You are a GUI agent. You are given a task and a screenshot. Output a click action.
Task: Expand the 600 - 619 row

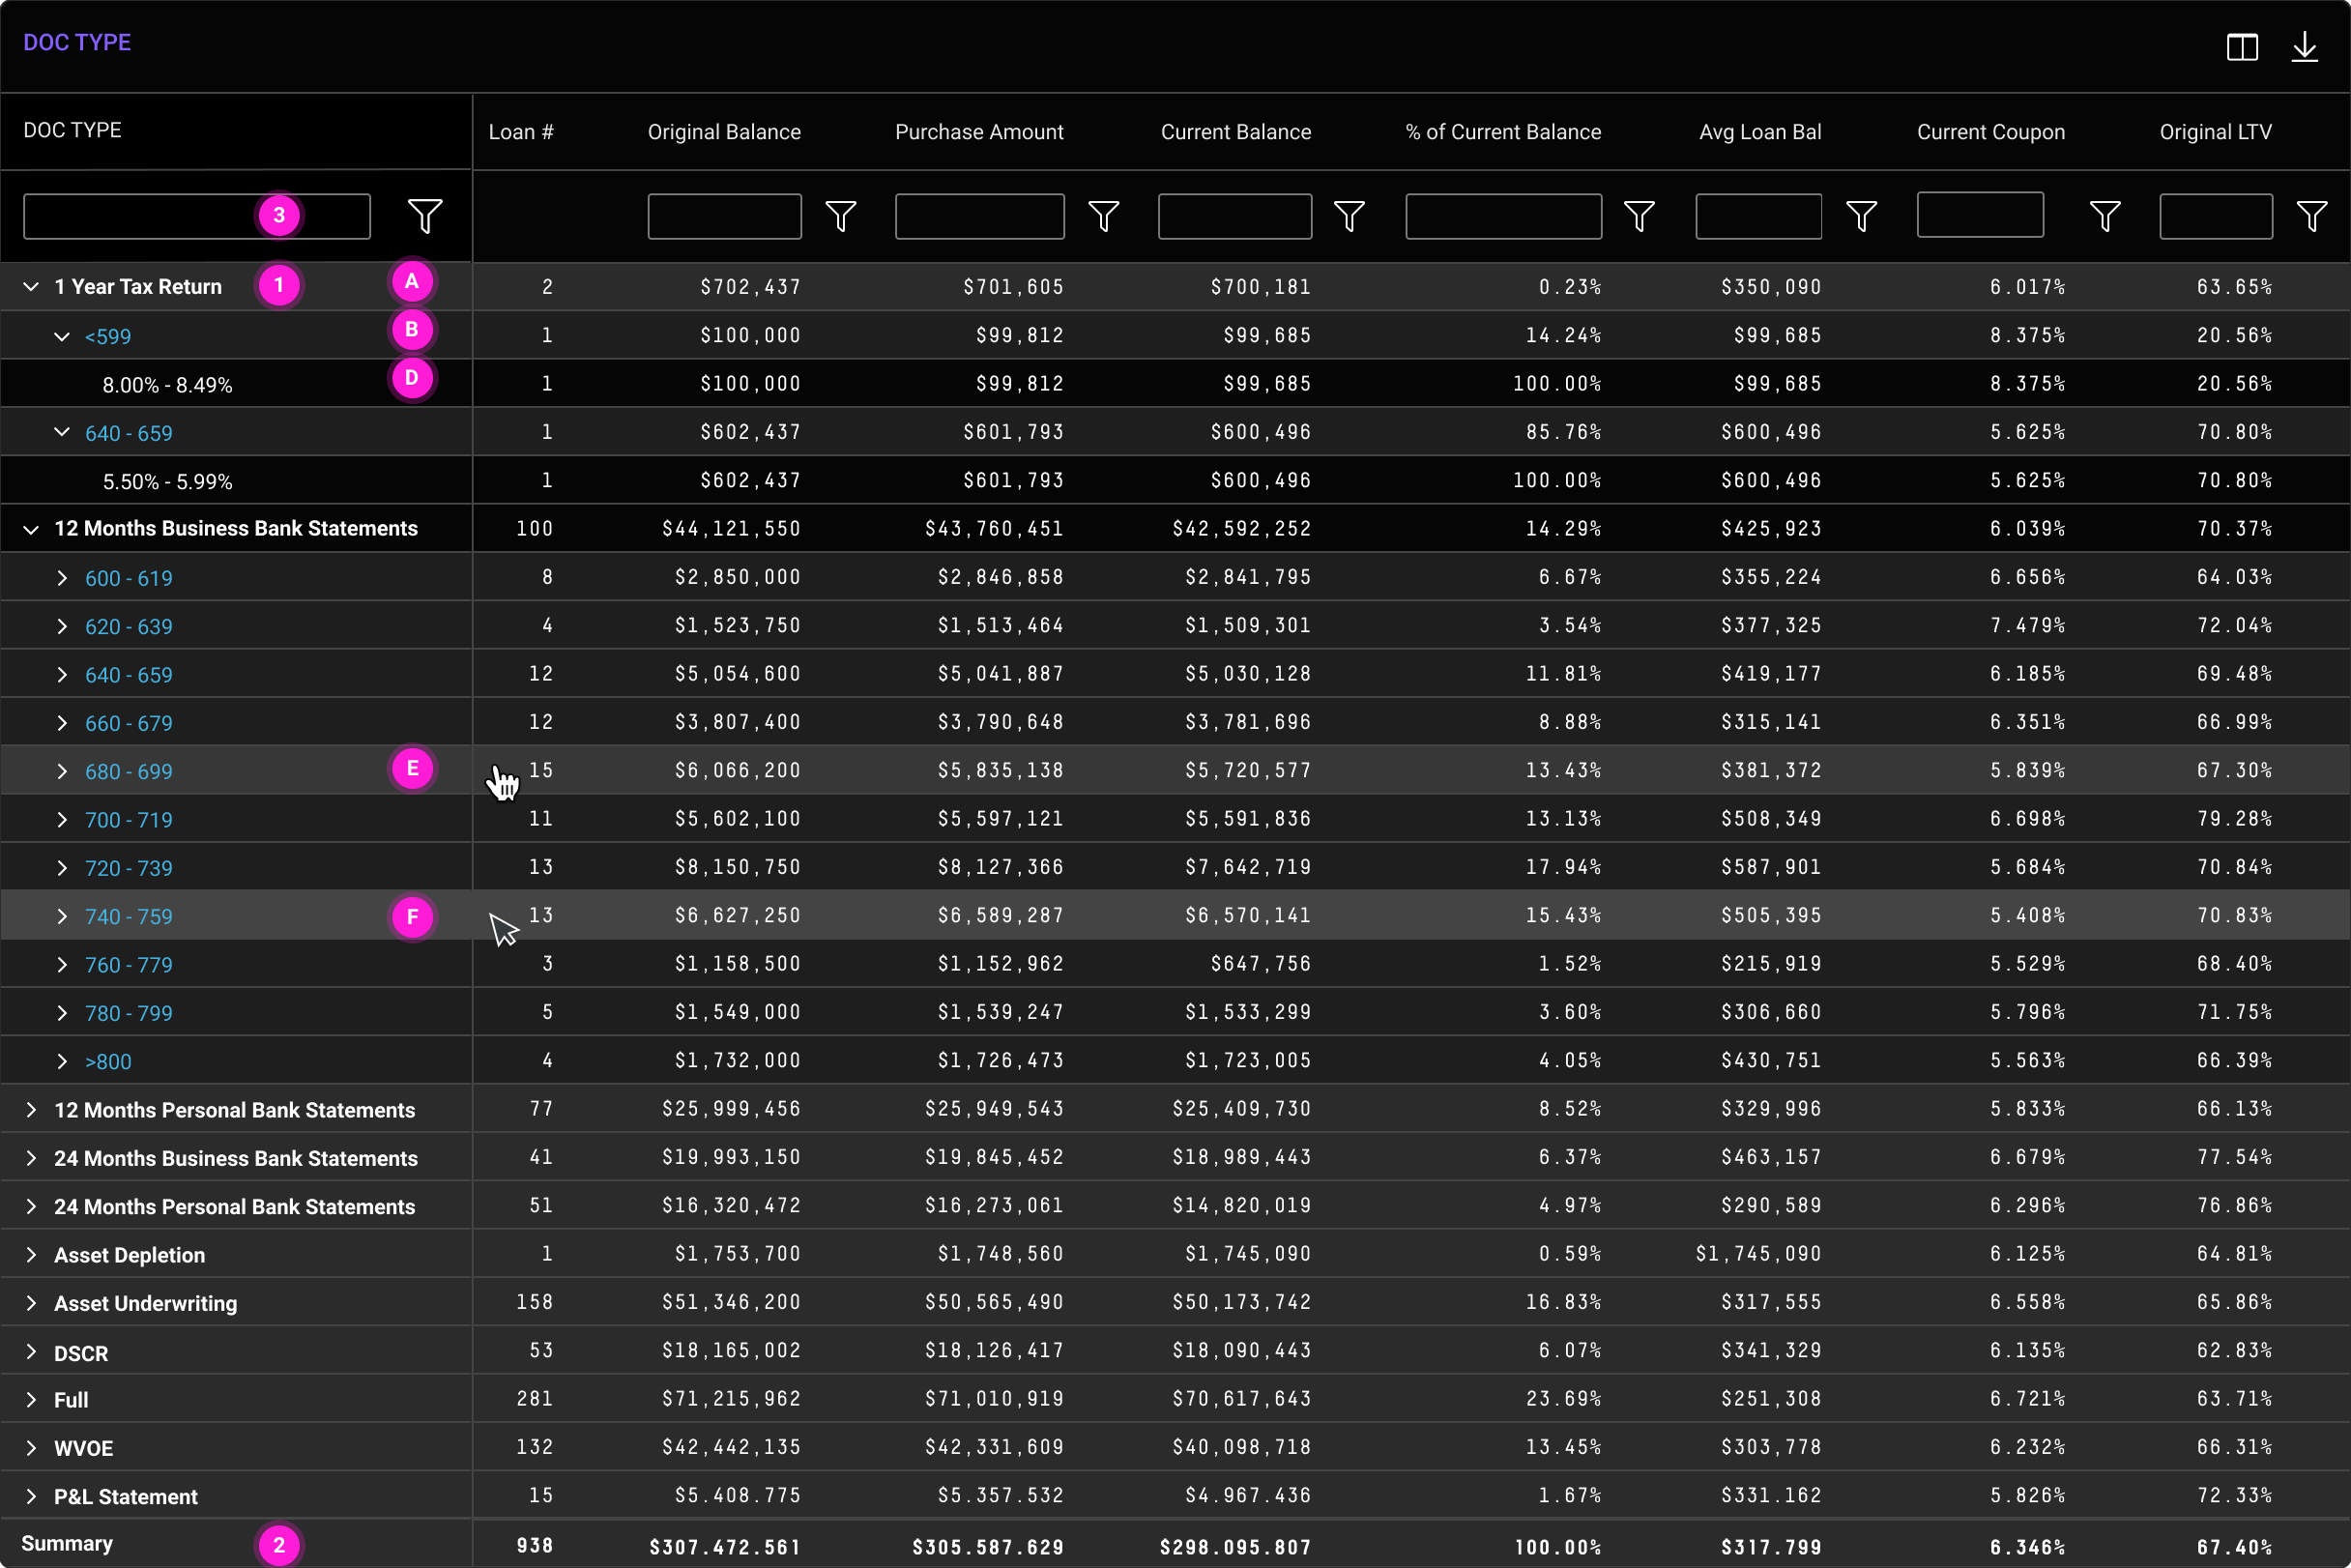click(x=62, y=578)
